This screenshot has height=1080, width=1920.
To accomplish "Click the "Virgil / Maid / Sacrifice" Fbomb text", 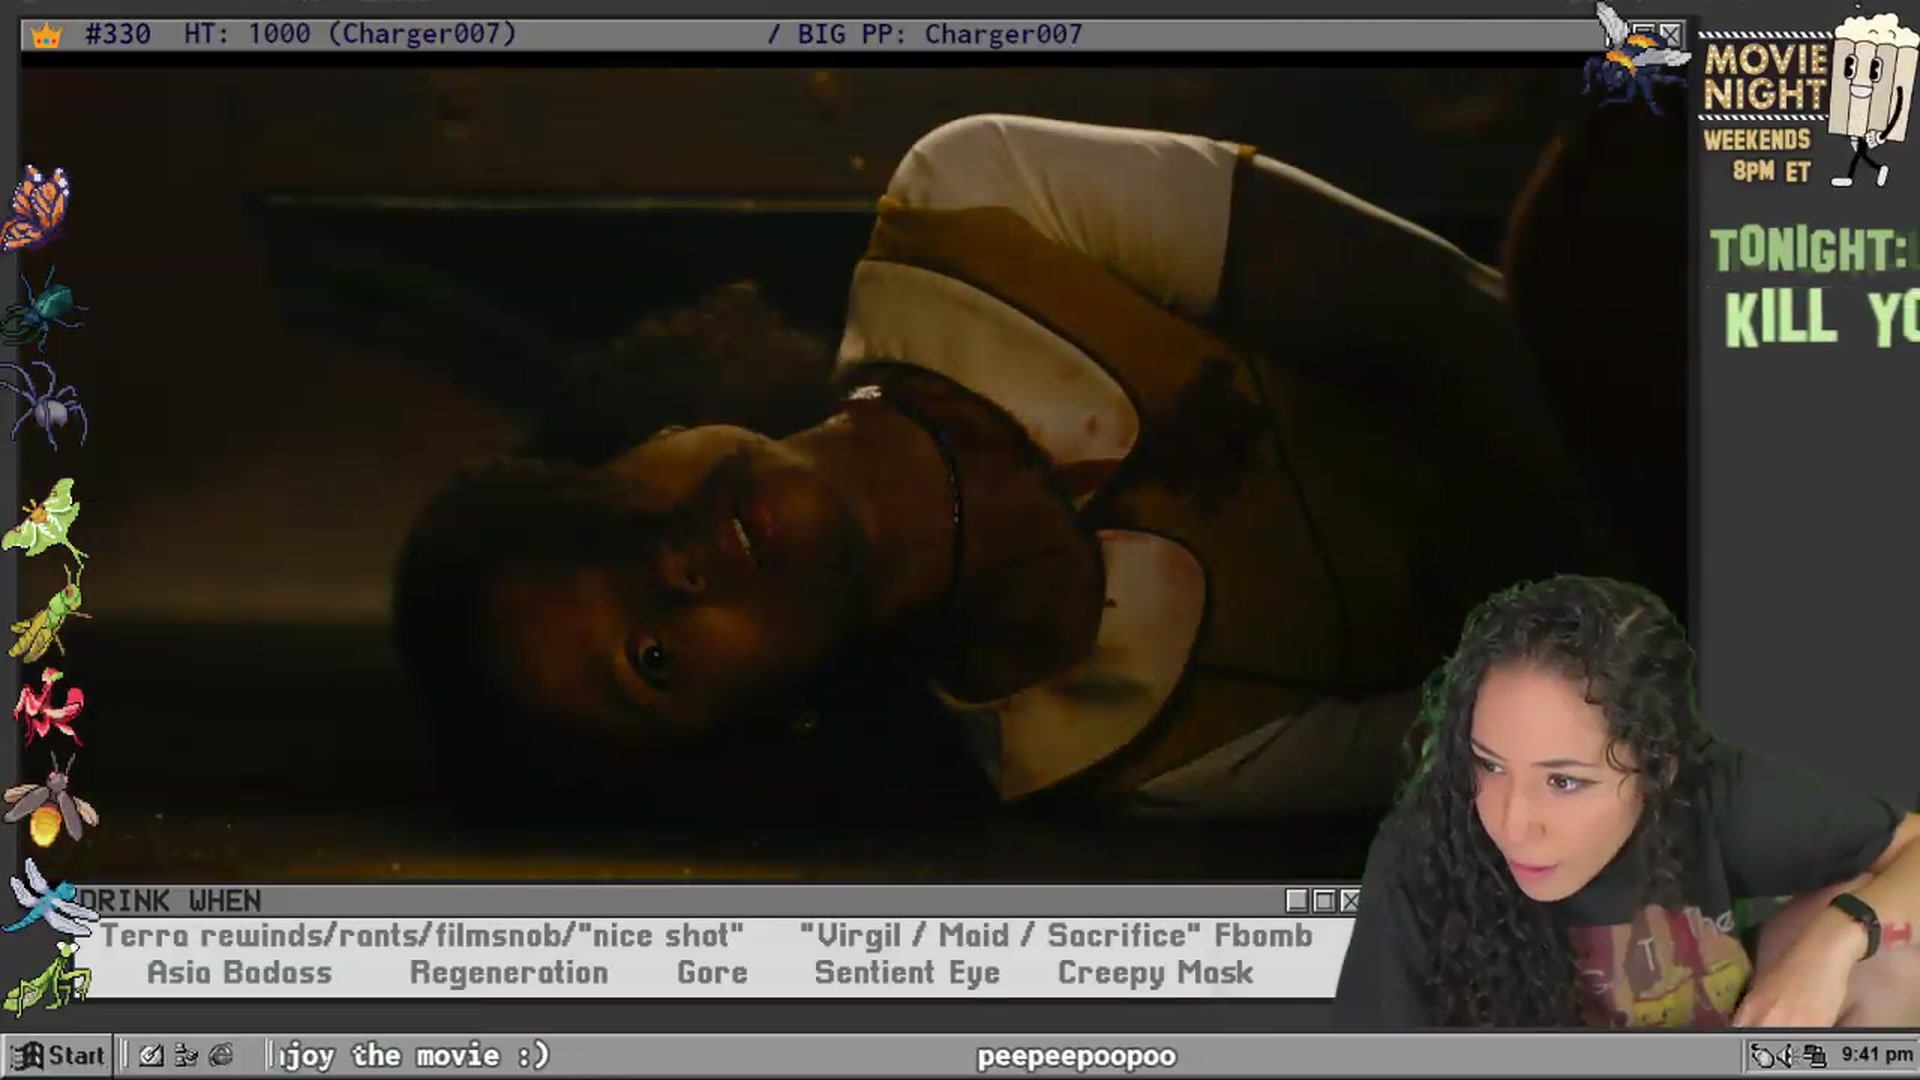I will pos(1056,936).
